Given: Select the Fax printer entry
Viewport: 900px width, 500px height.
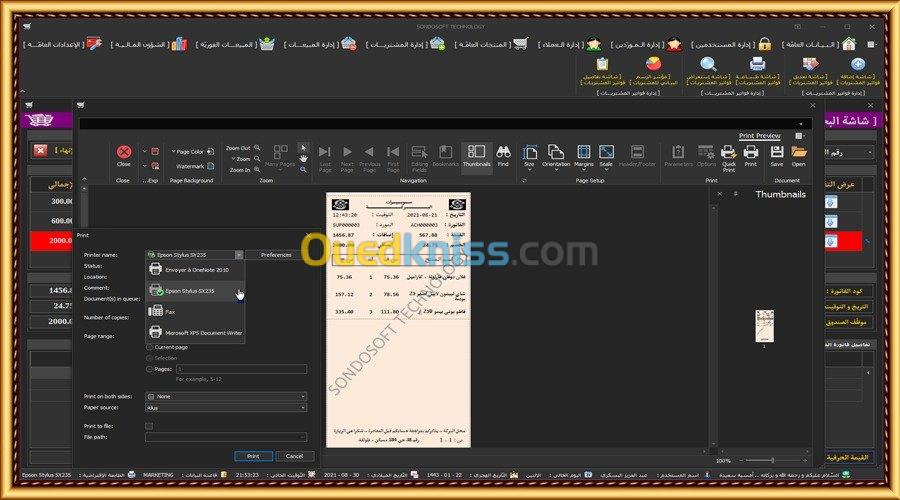Looking at the screenshot, I should [195, 312].
